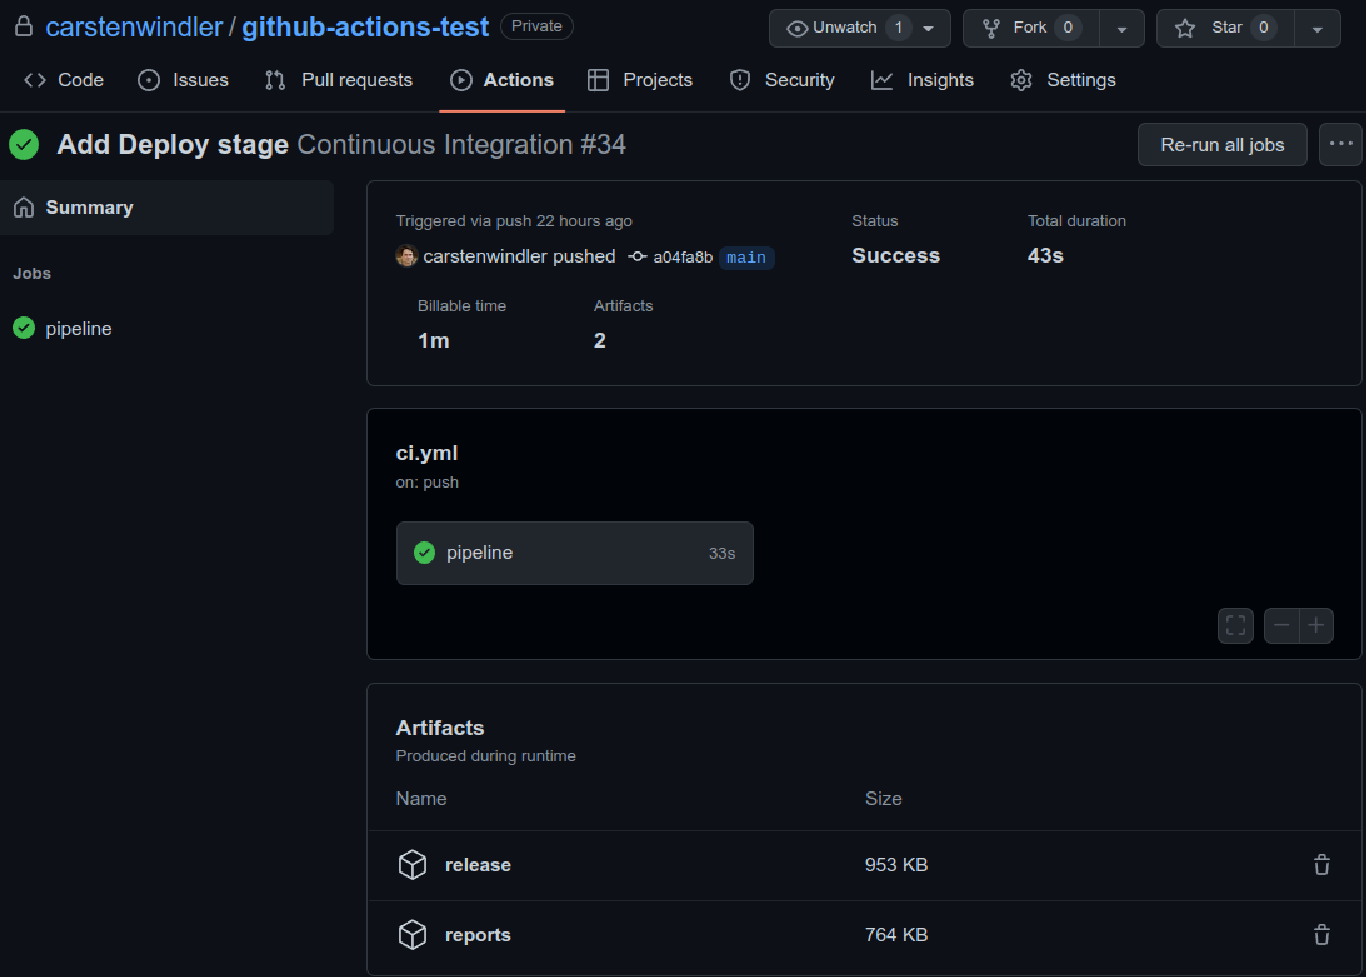Delete the release artifact trash icon
The image size is (1366, 977).
click(x=1322, y=865)
